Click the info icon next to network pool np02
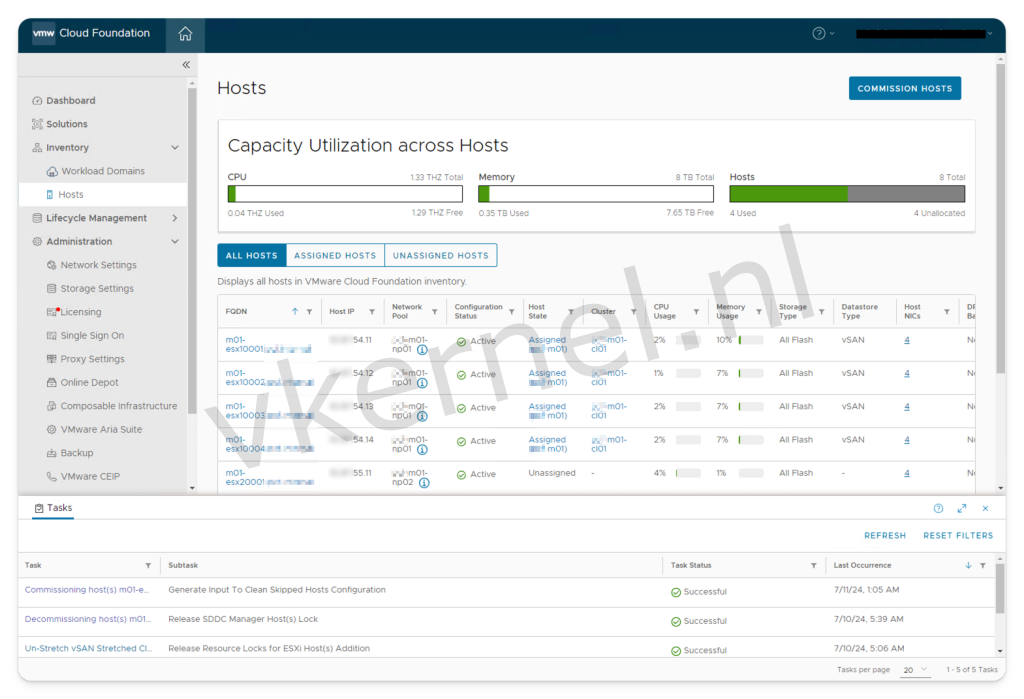 tap(424, 483)
